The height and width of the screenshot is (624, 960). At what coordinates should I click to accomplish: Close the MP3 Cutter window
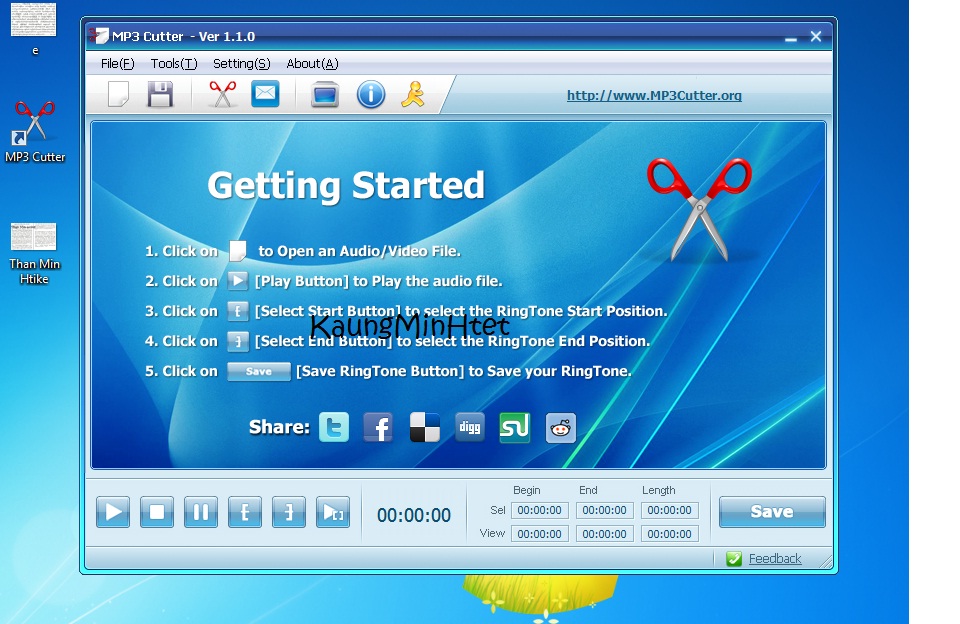coord(816,37)
